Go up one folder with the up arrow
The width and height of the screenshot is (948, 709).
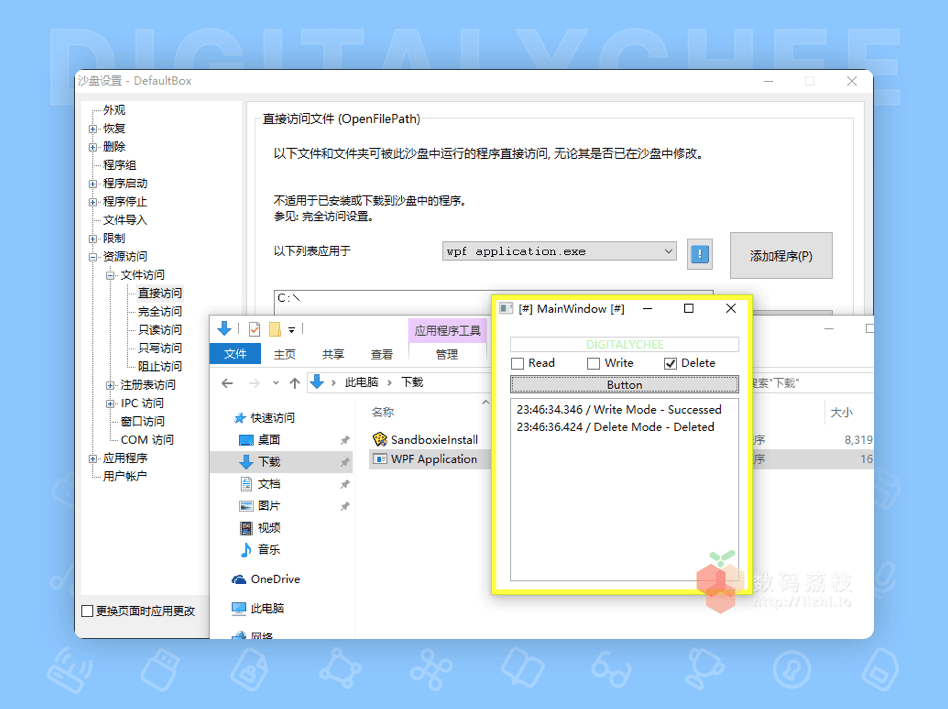click(x=294, y=383)
